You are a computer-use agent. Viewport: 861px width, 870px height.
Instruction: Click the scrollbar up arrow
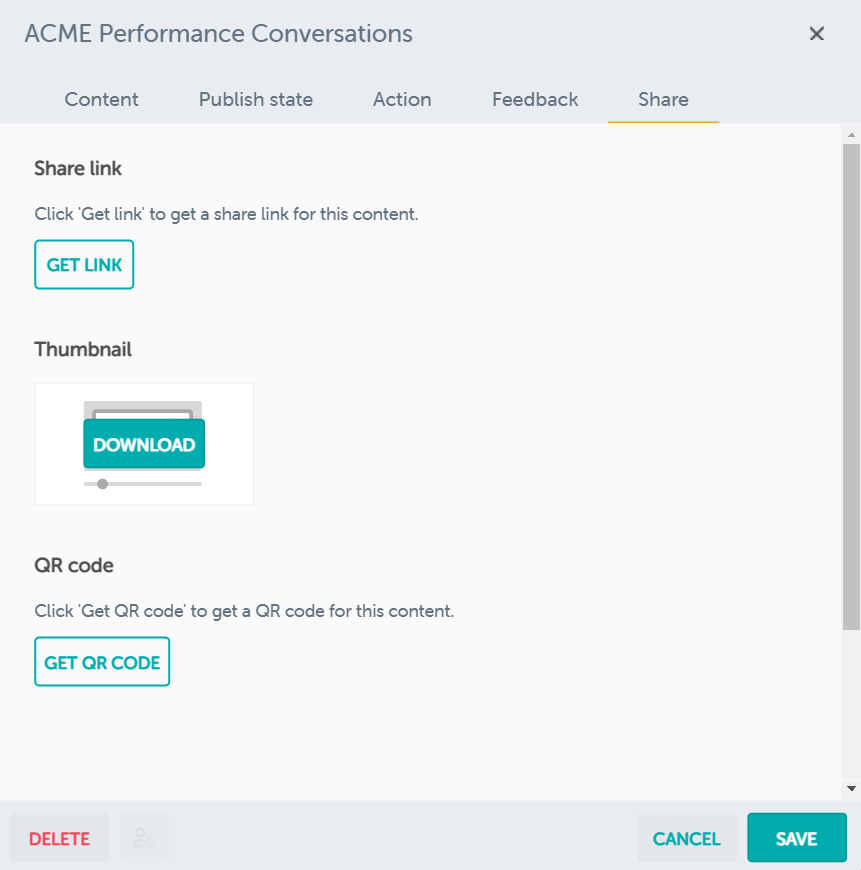click(x=851, y=135)
